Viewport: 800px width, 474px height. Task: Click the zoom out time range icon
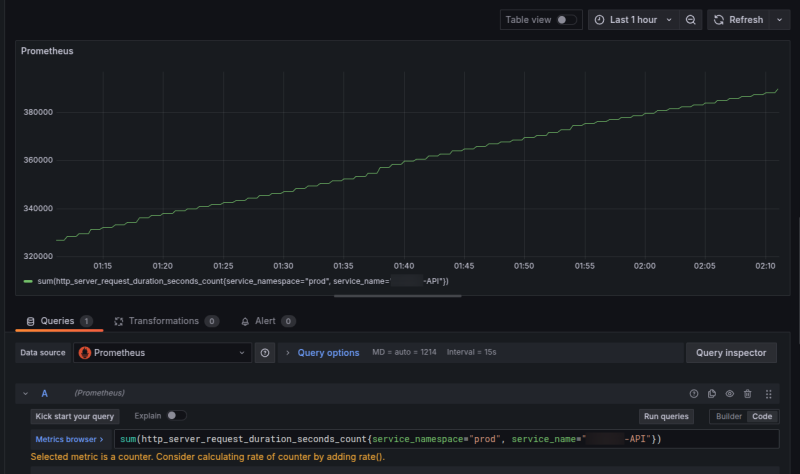690,20
